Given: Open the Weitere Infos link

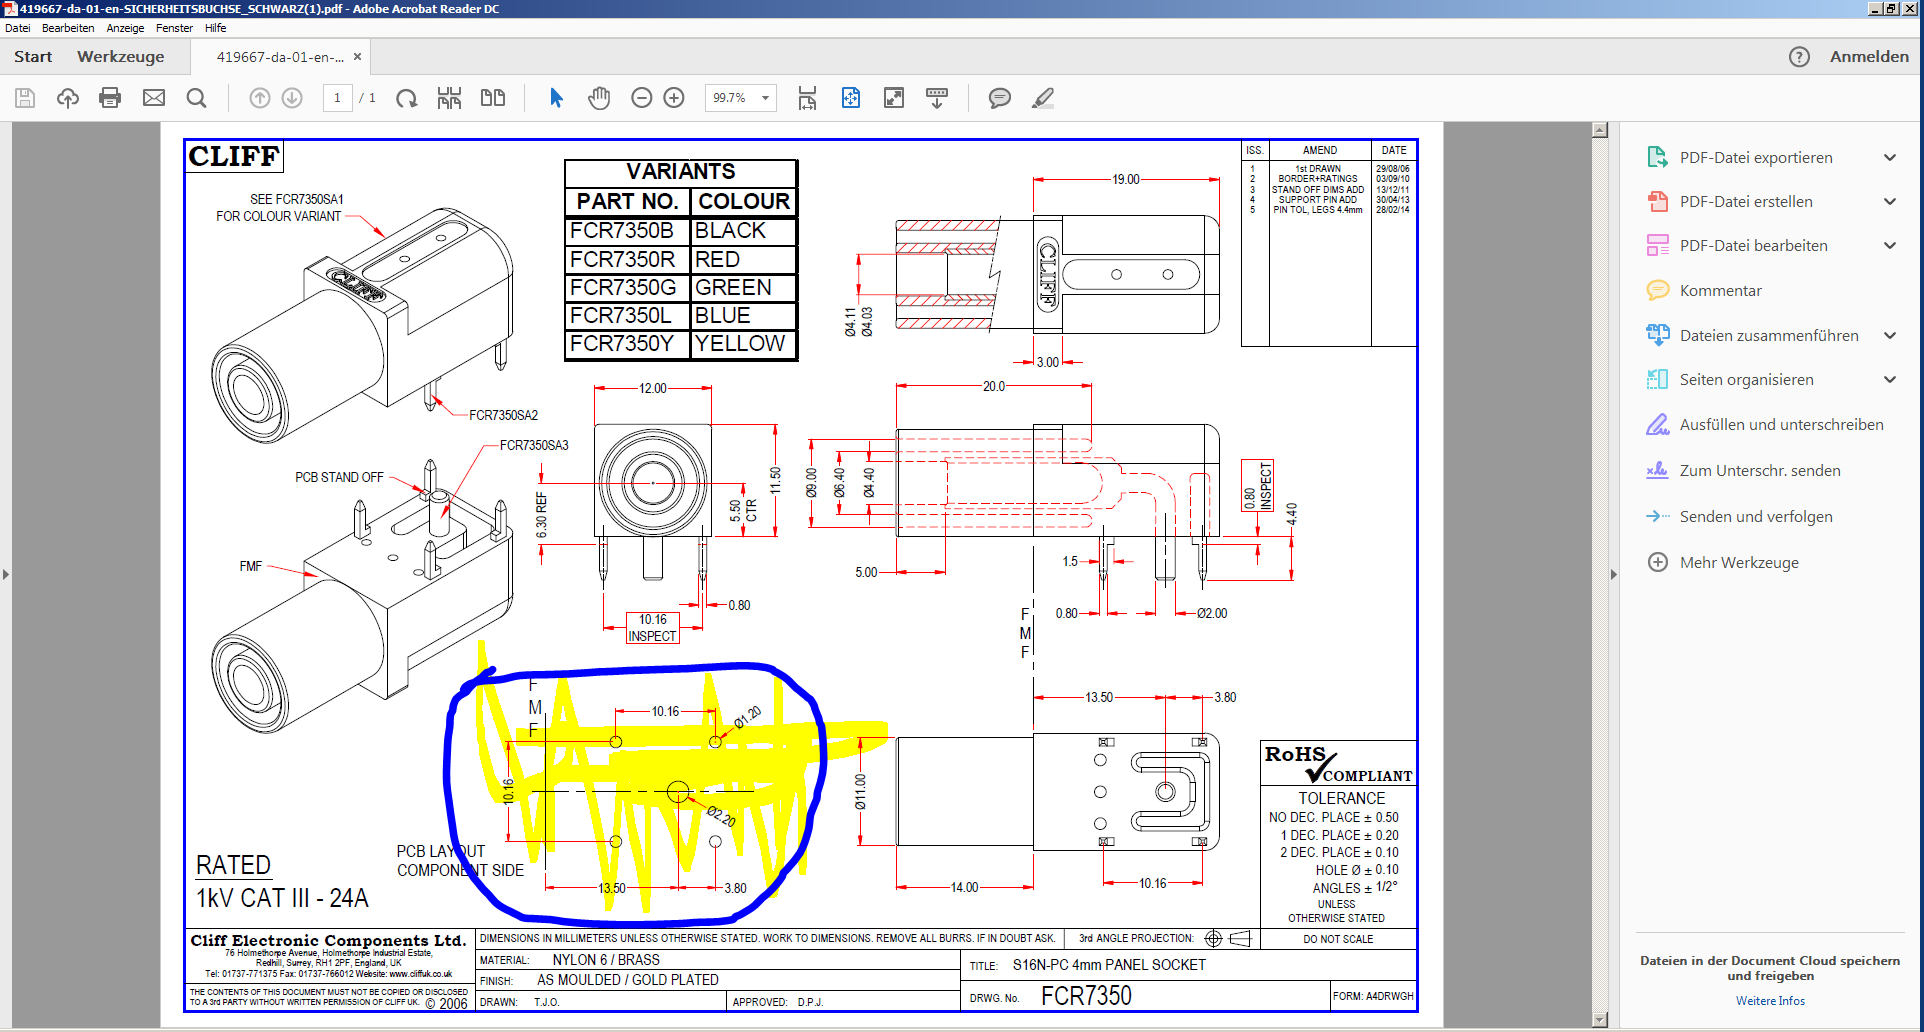Looking at the screenshot, I should click(x=1770, y=1001).
